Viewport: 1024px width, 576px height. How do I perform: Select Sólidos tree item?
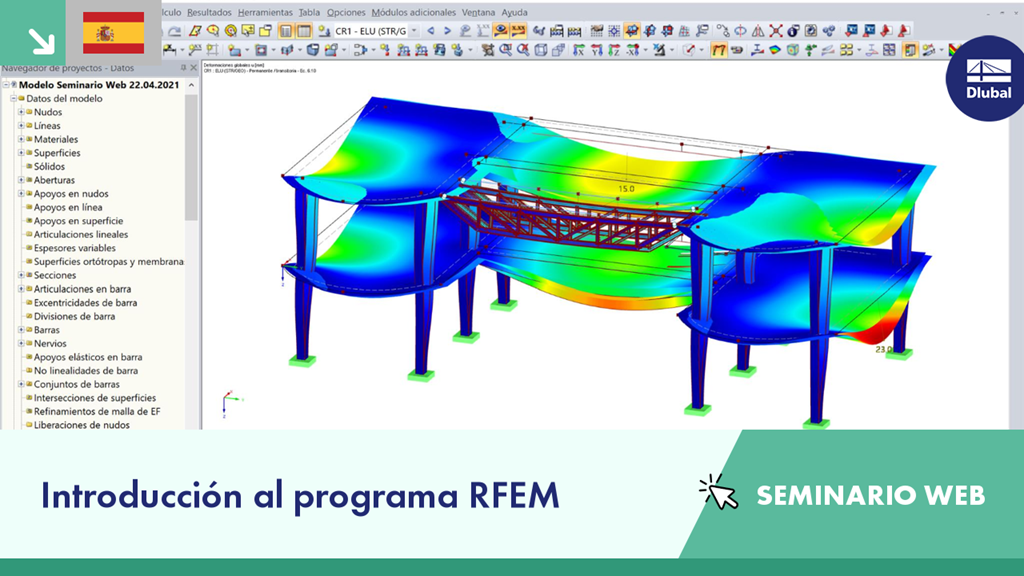(x=49, y=167)
